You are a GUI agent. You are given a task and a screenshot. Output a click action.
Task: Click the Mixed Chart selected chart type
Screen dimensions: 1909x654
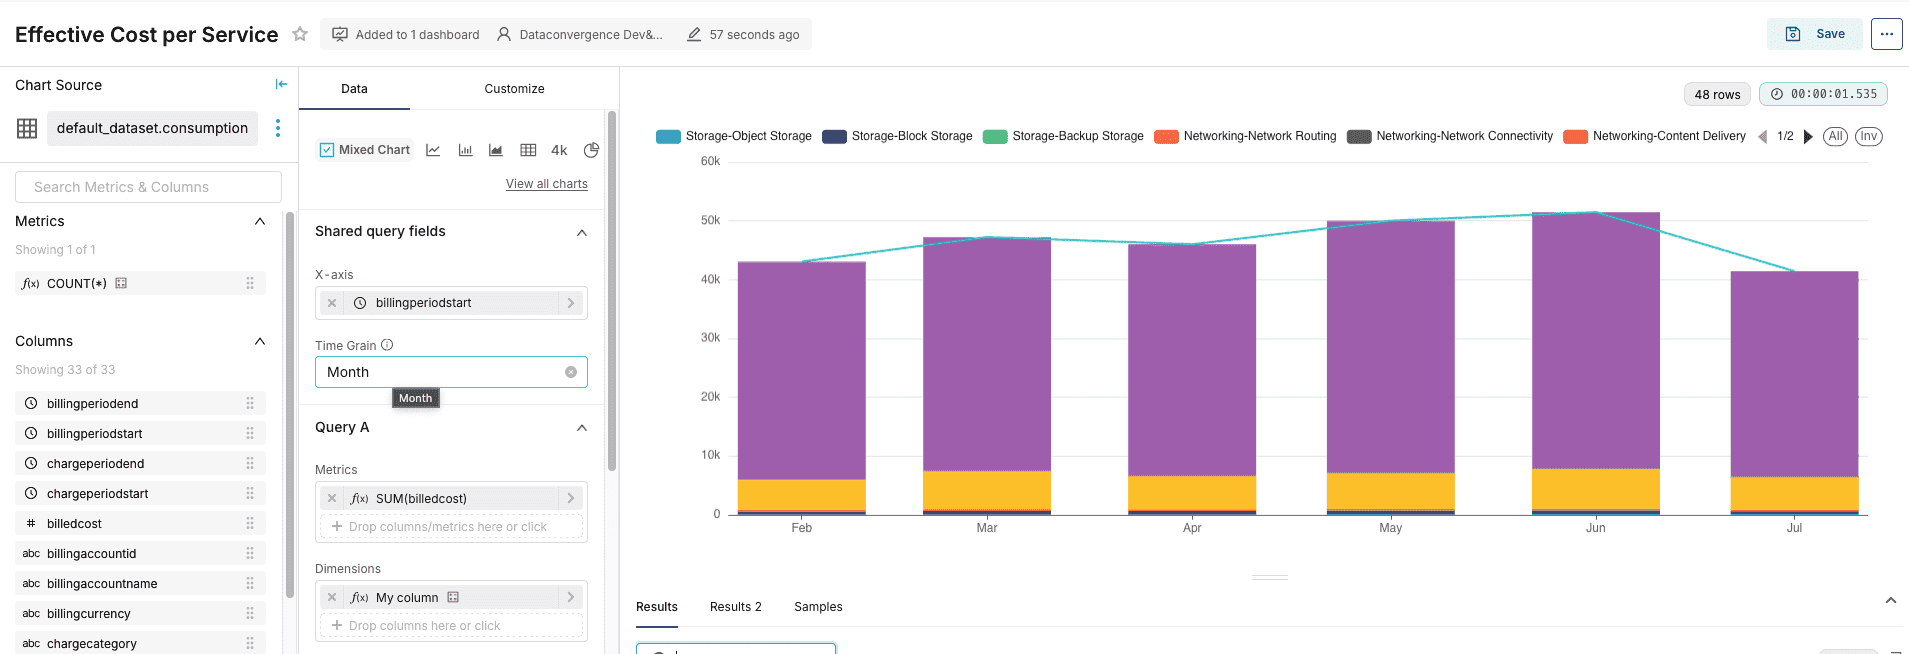click(x=365, y=150)
